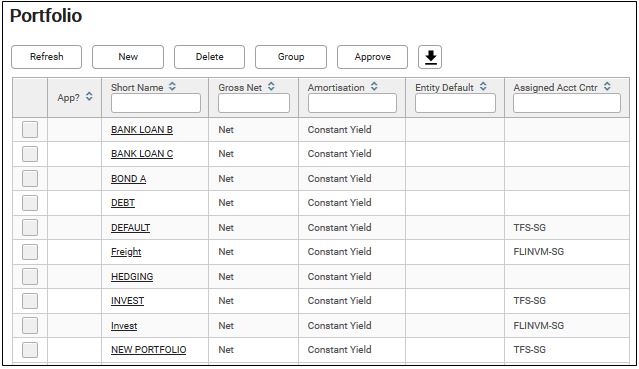Image resolution: width=639 pixels, height=369 pixels.
Task: Click the Group button
Action: coord(291,57)
